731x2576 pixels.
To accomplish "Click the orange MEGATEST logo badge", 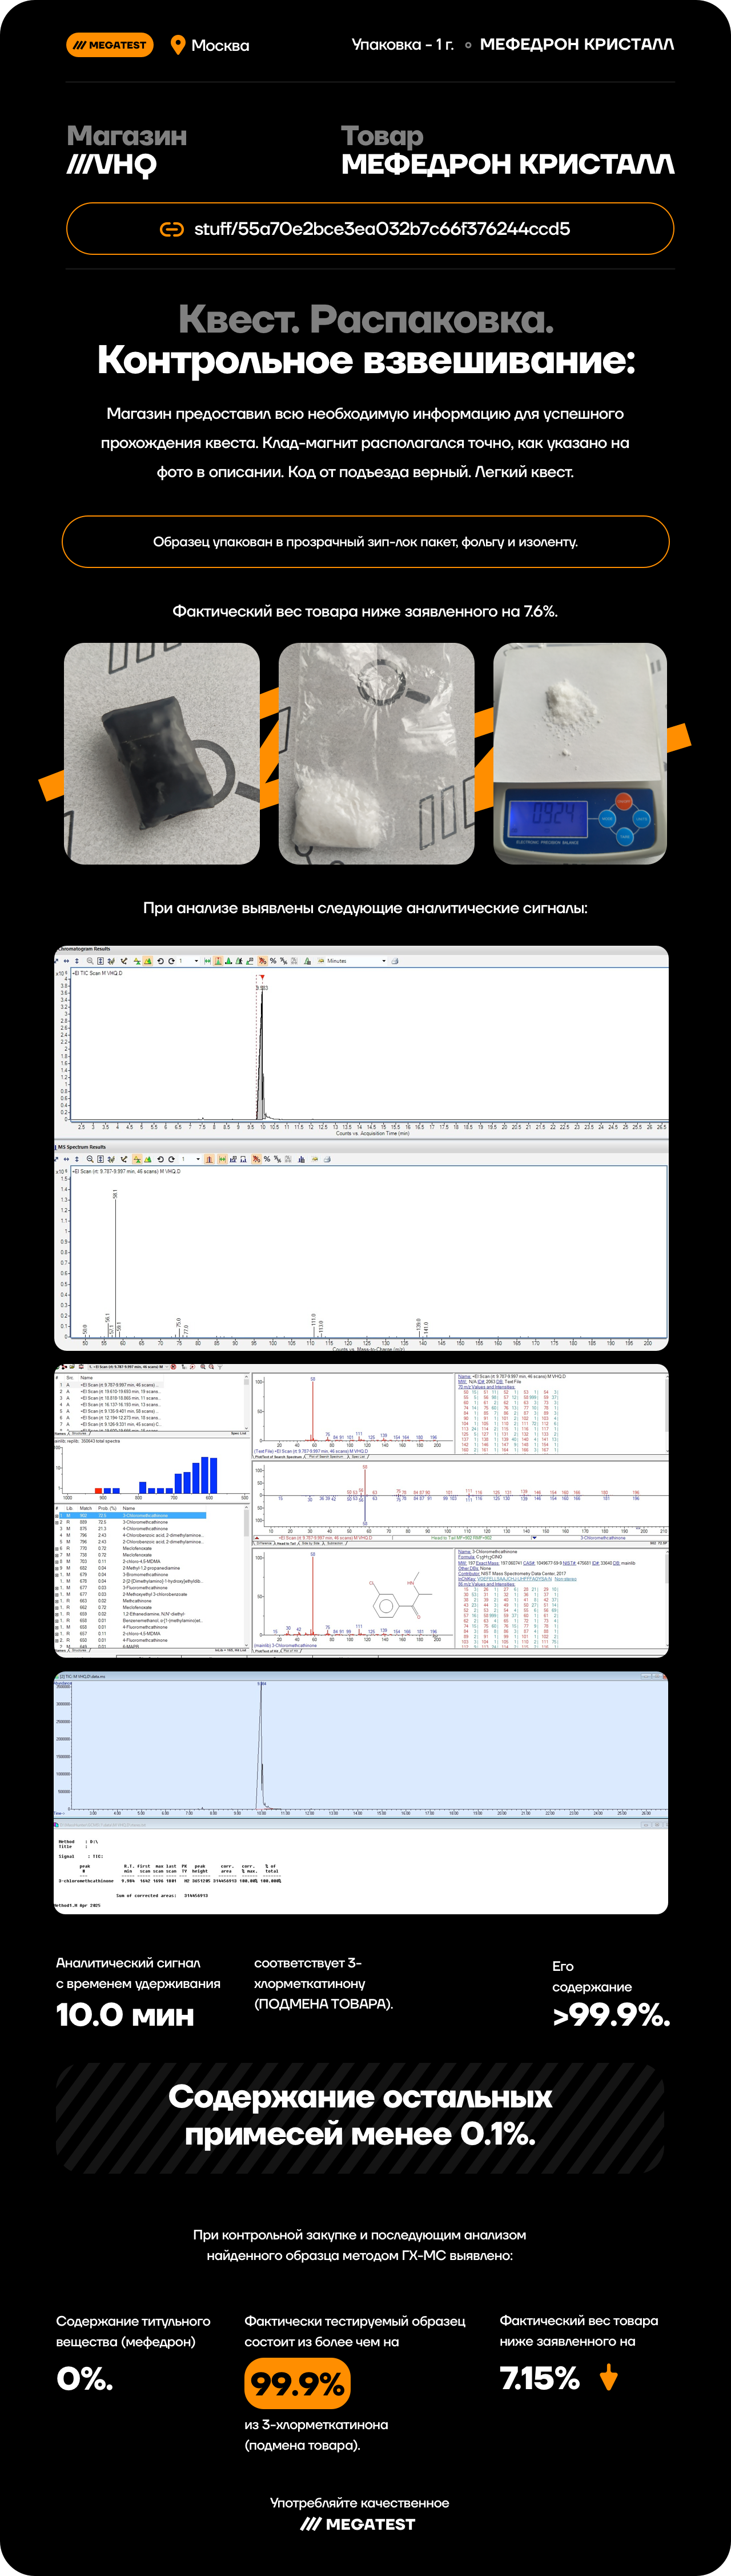I will click(x=110, y=45).
